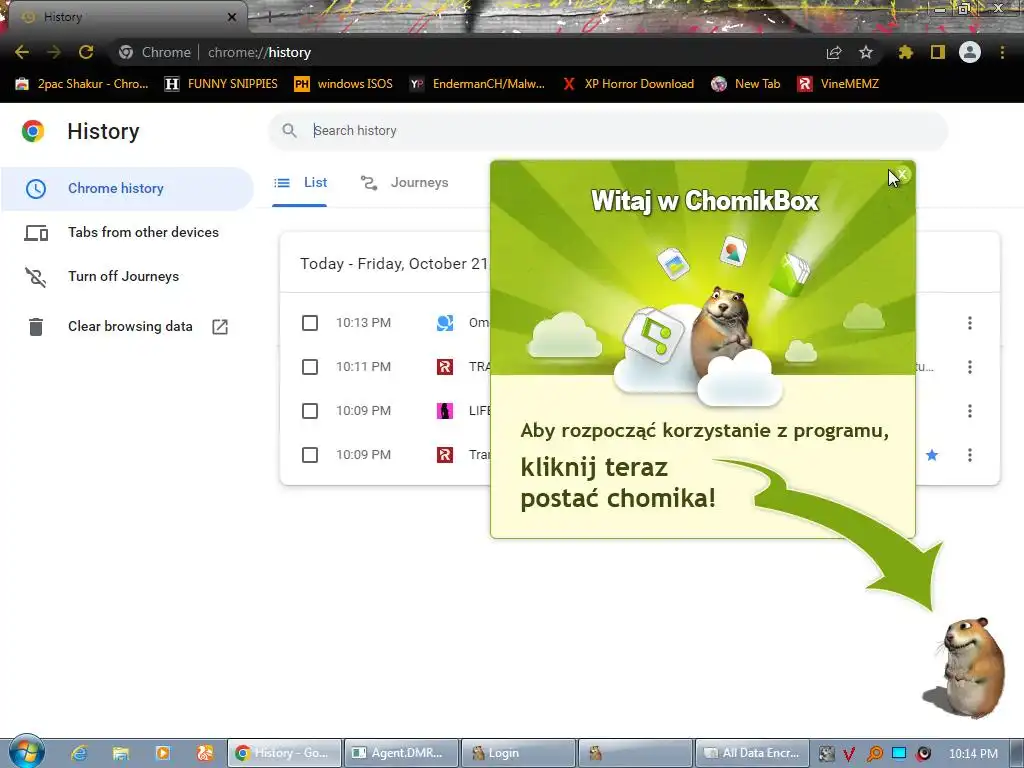Switch to the Login taskbar window
1024x768 pixels.
[518, 753]
